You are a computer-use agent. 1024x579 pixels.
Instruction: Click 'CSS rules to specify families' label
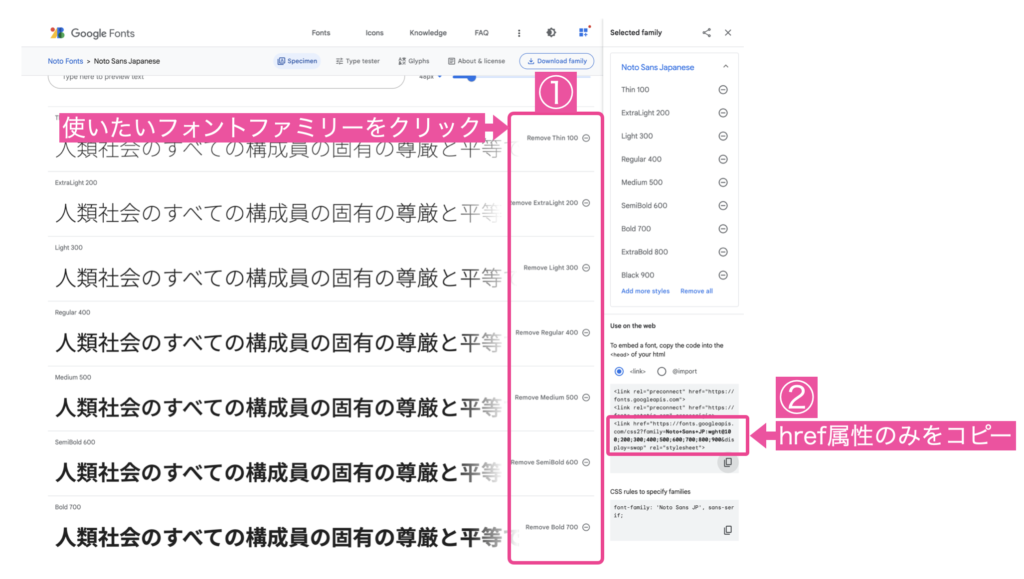[x=650, y=492]
